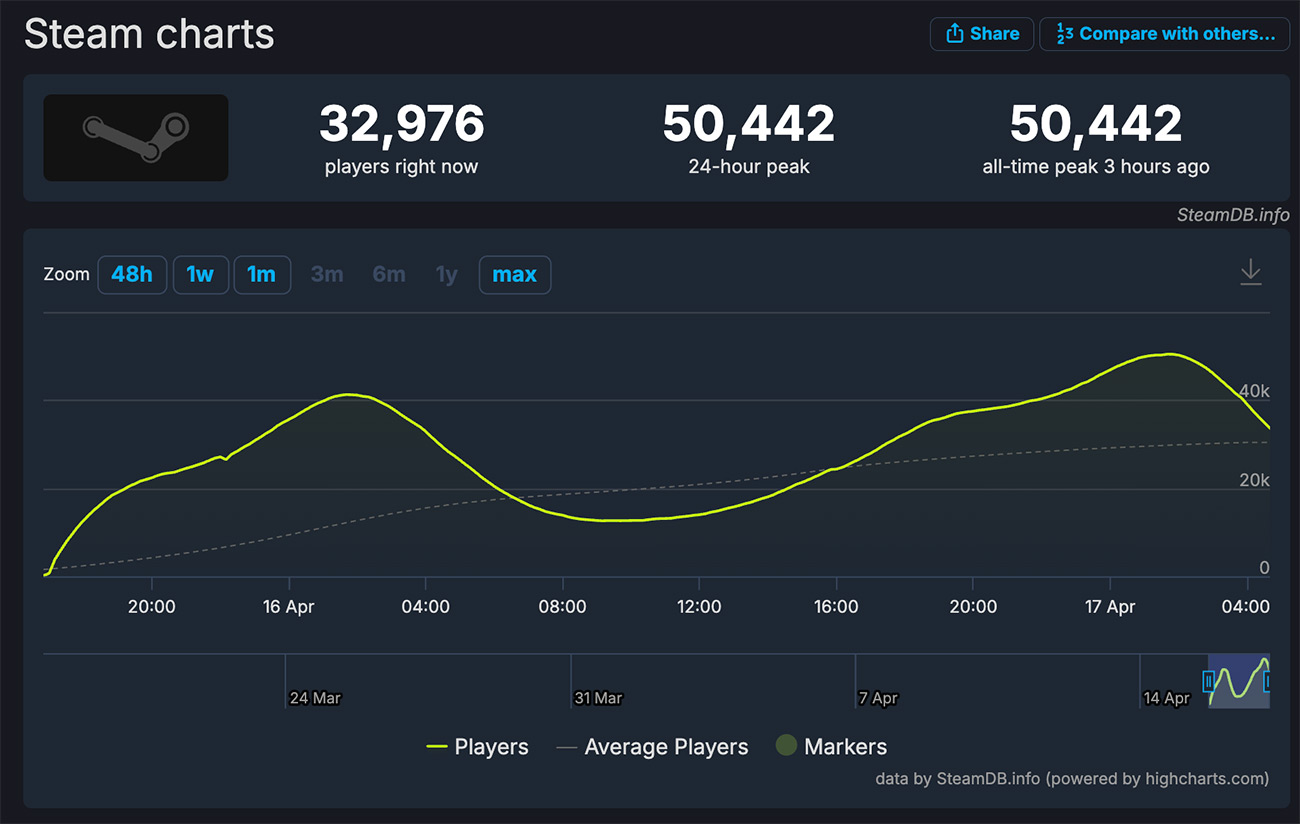Download chart via the download arrow icon
Image resolution: width=1300 pixels, height=824 pixels.
click(1250, 272)
